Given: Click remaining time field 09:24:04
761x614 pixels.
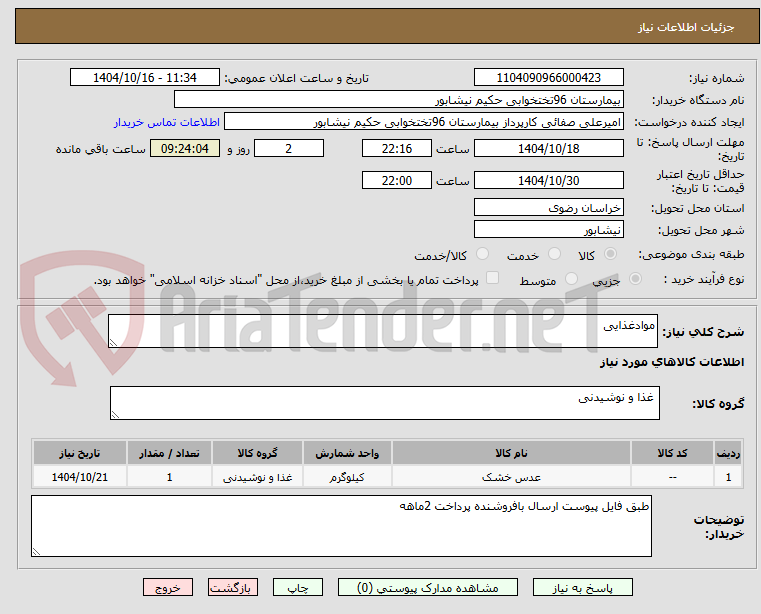Looking at the screenshot, I should 184,149.
